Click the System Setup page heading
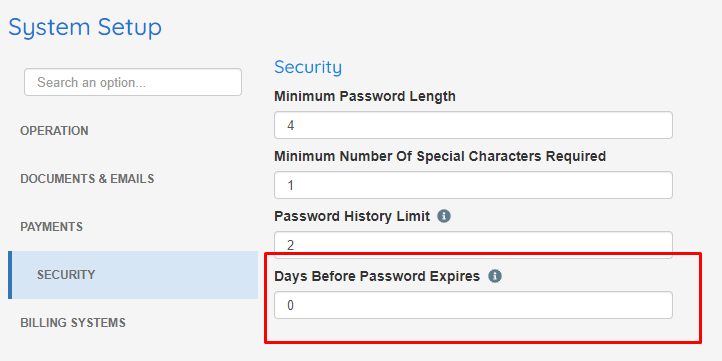Image resolution: width=722 pixels, height=361 pixels. point(85,27)
